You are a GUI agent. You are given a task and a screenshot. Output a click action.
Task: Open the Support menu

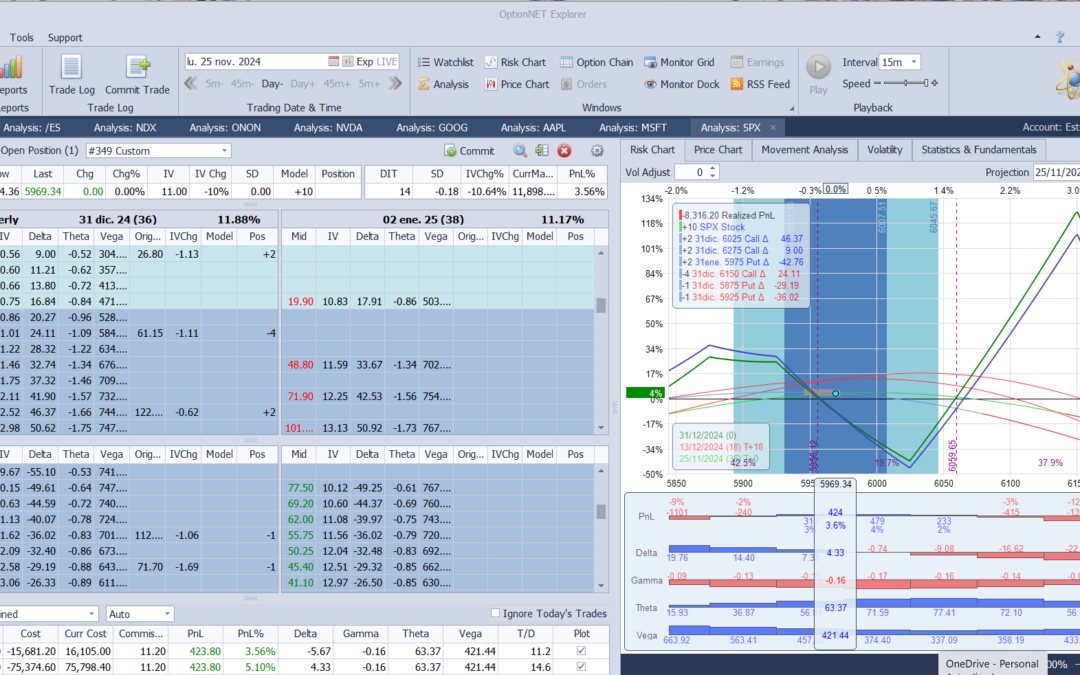click(x=65, y=37)
